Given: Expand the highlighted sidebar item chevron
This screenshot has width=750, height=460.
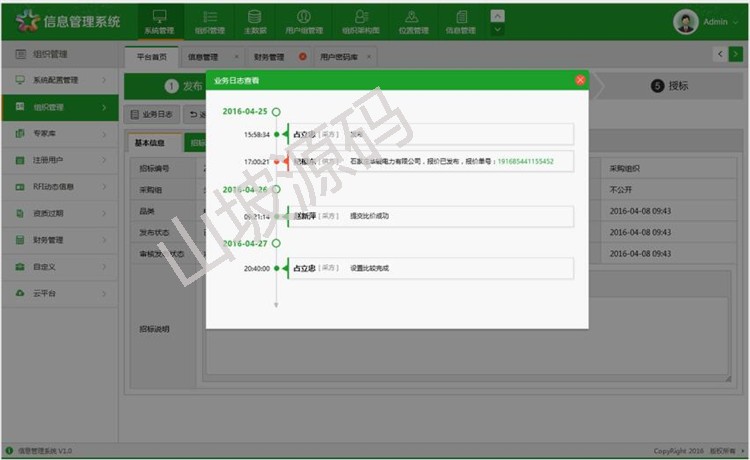Looking at the screenshot, I should 104,107.
